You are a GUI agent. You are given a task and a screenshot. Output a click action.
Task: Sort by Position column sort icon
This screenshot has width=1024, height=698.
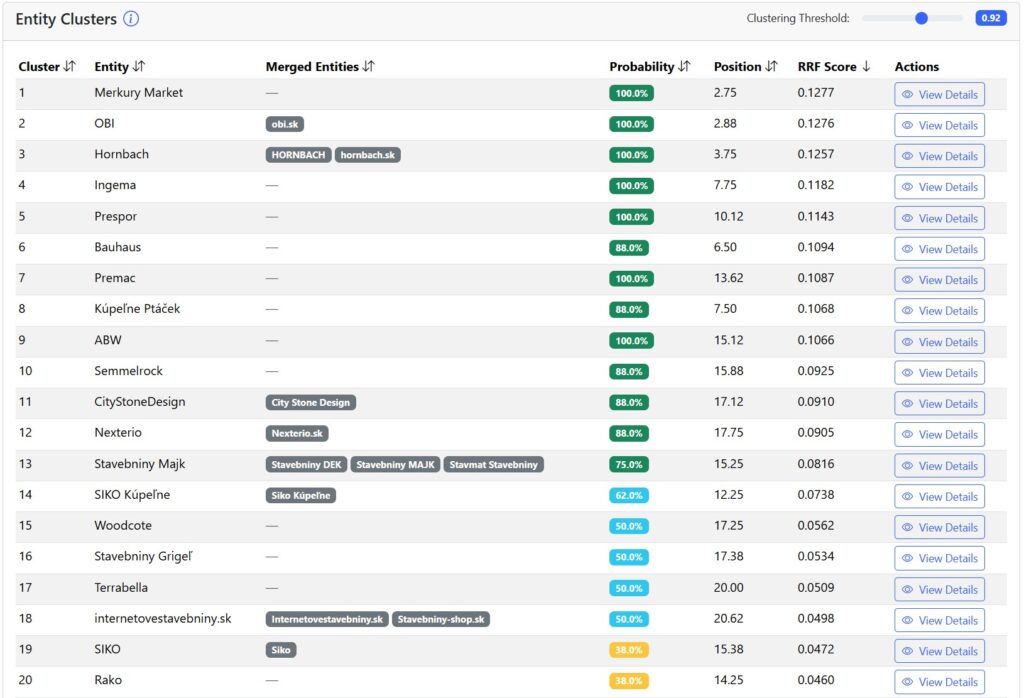(x=772, y=66)
